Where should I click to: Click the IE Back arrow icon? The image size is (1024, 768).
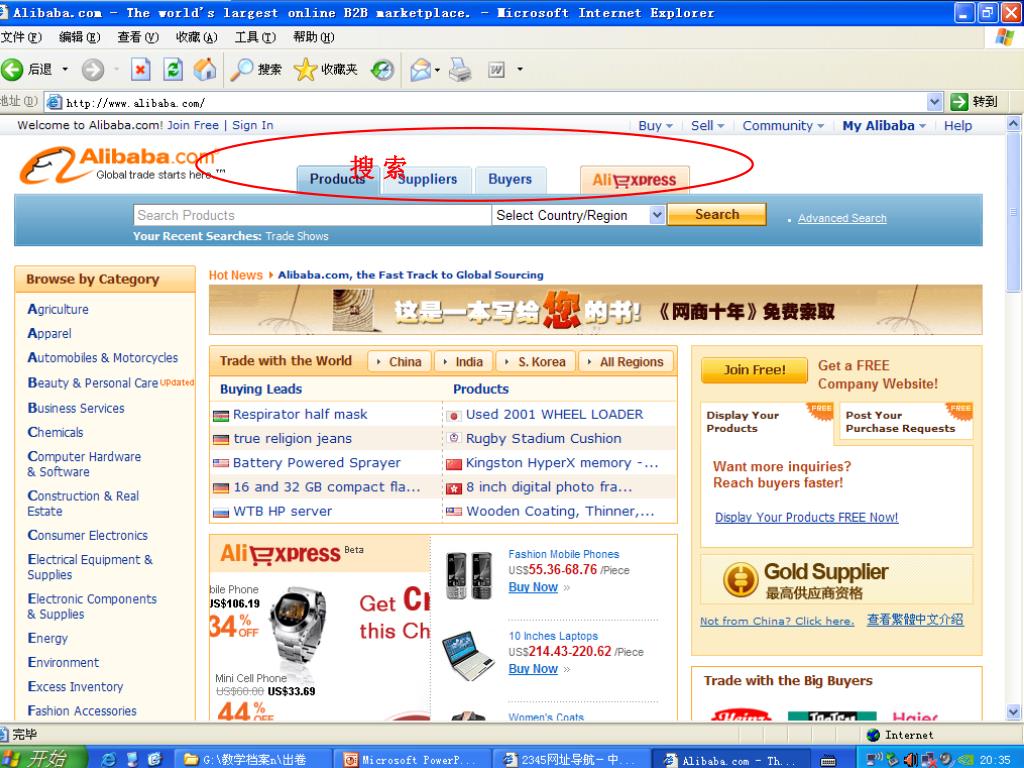[x=12, y=69]
